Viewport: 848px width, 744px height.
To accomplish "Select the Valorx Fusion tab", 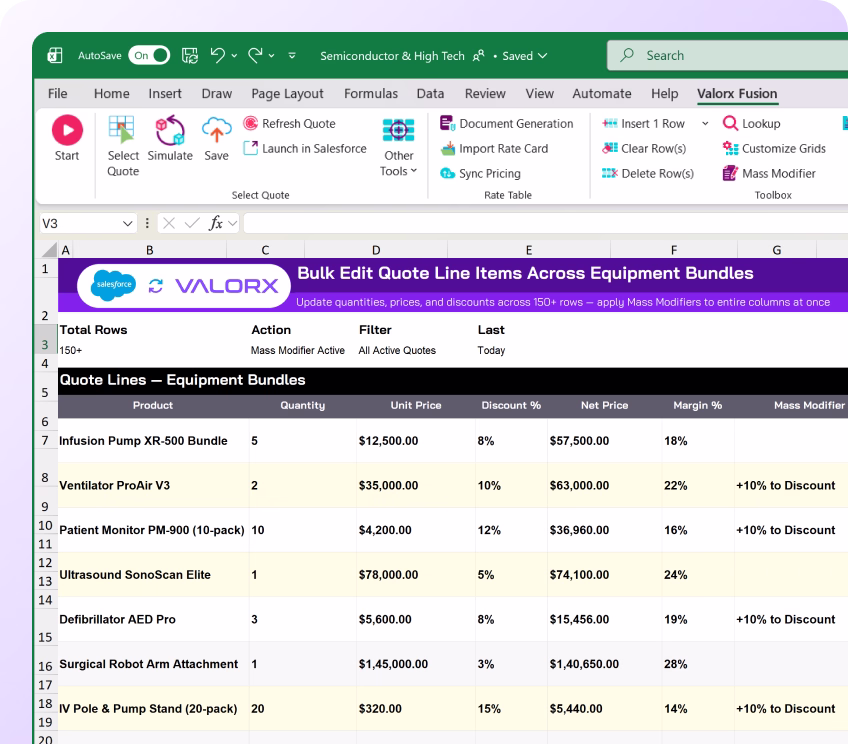I will coord(737,94).
